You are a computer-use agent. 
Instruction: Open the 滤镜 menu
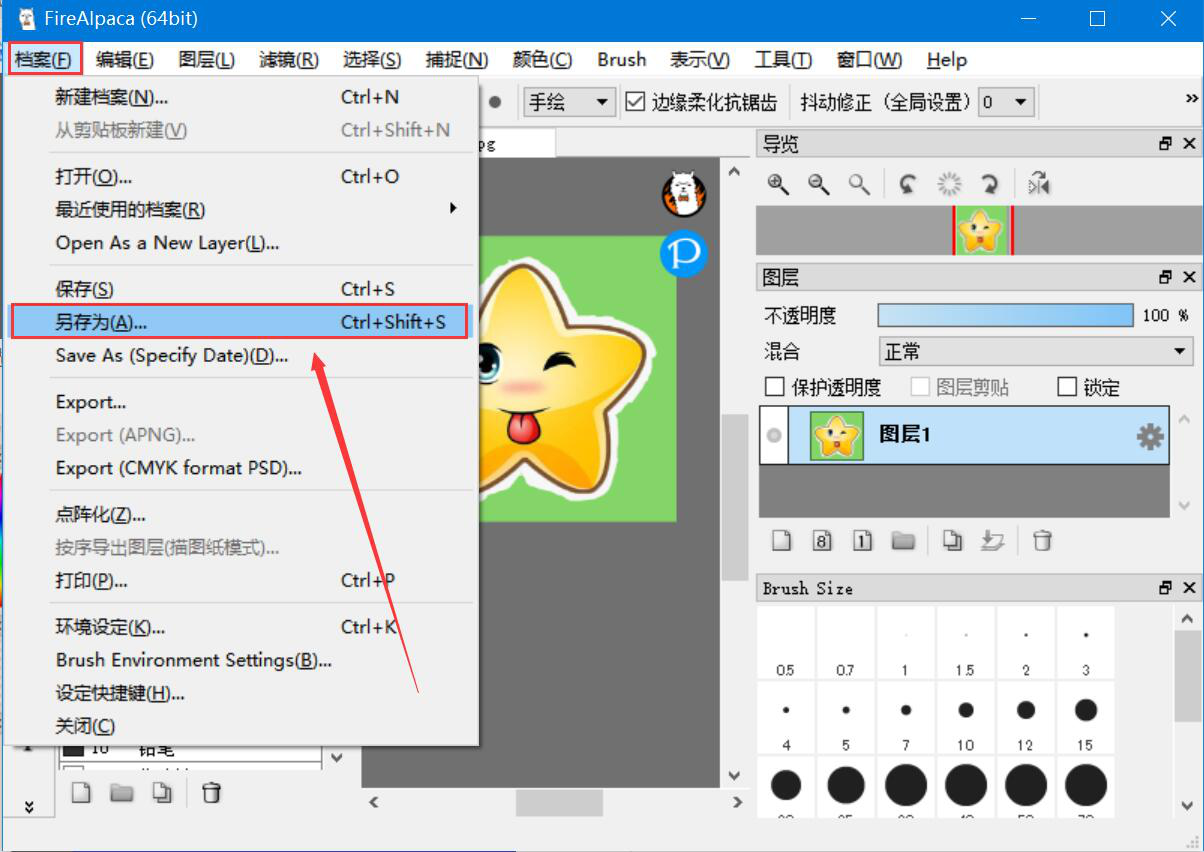(x=289, y=60)
